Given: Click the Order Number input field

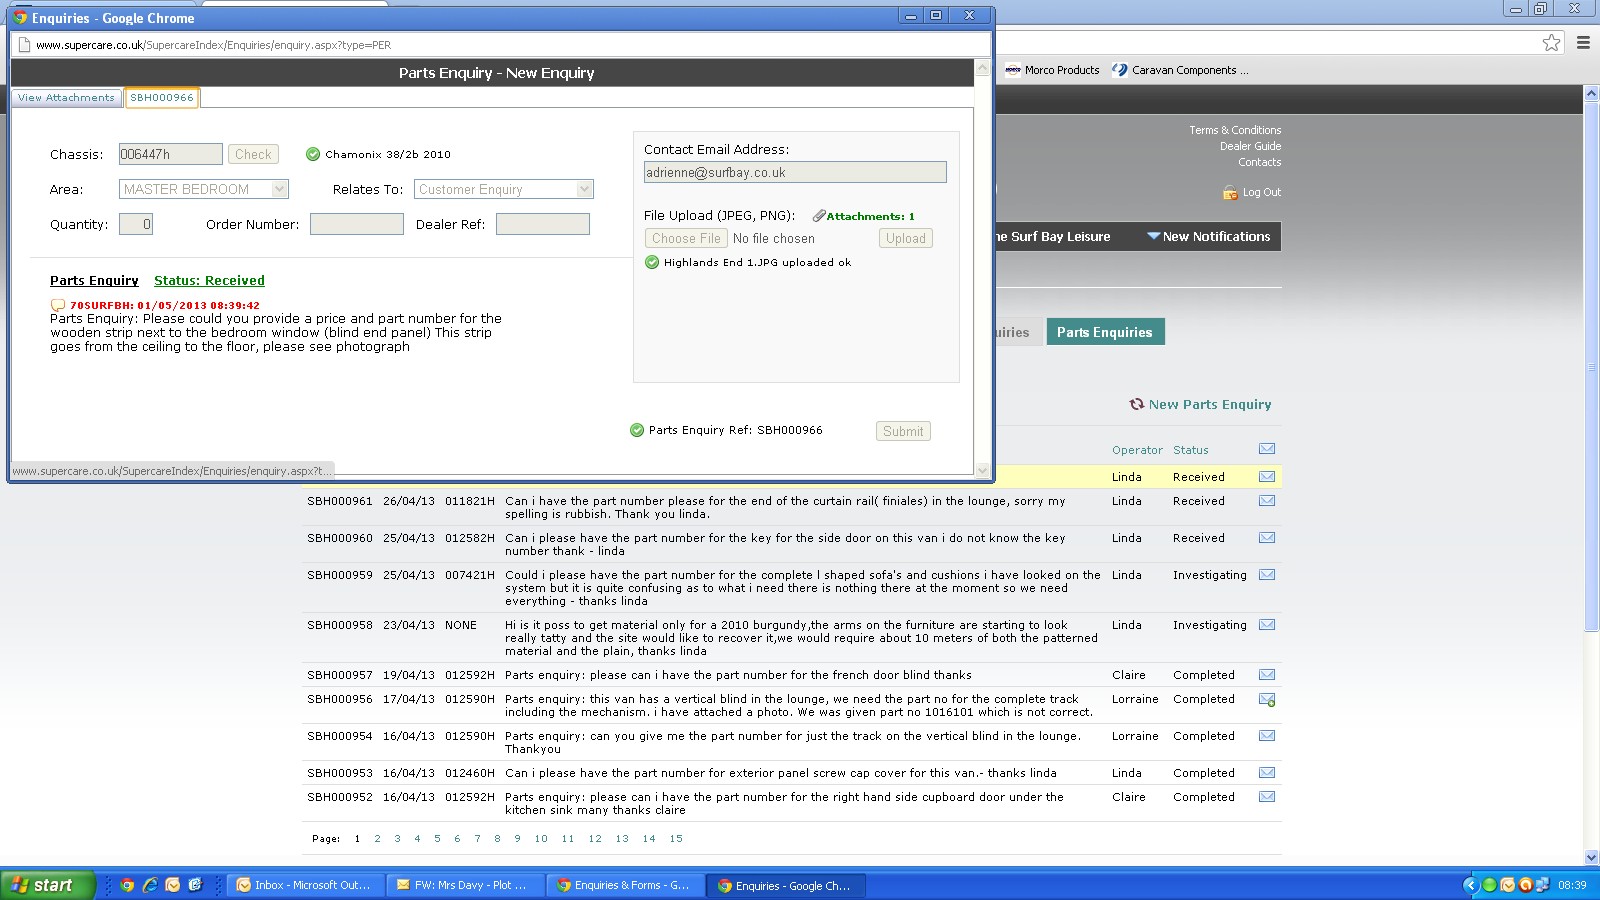Looking at the screenshot, I should (357, 225).
